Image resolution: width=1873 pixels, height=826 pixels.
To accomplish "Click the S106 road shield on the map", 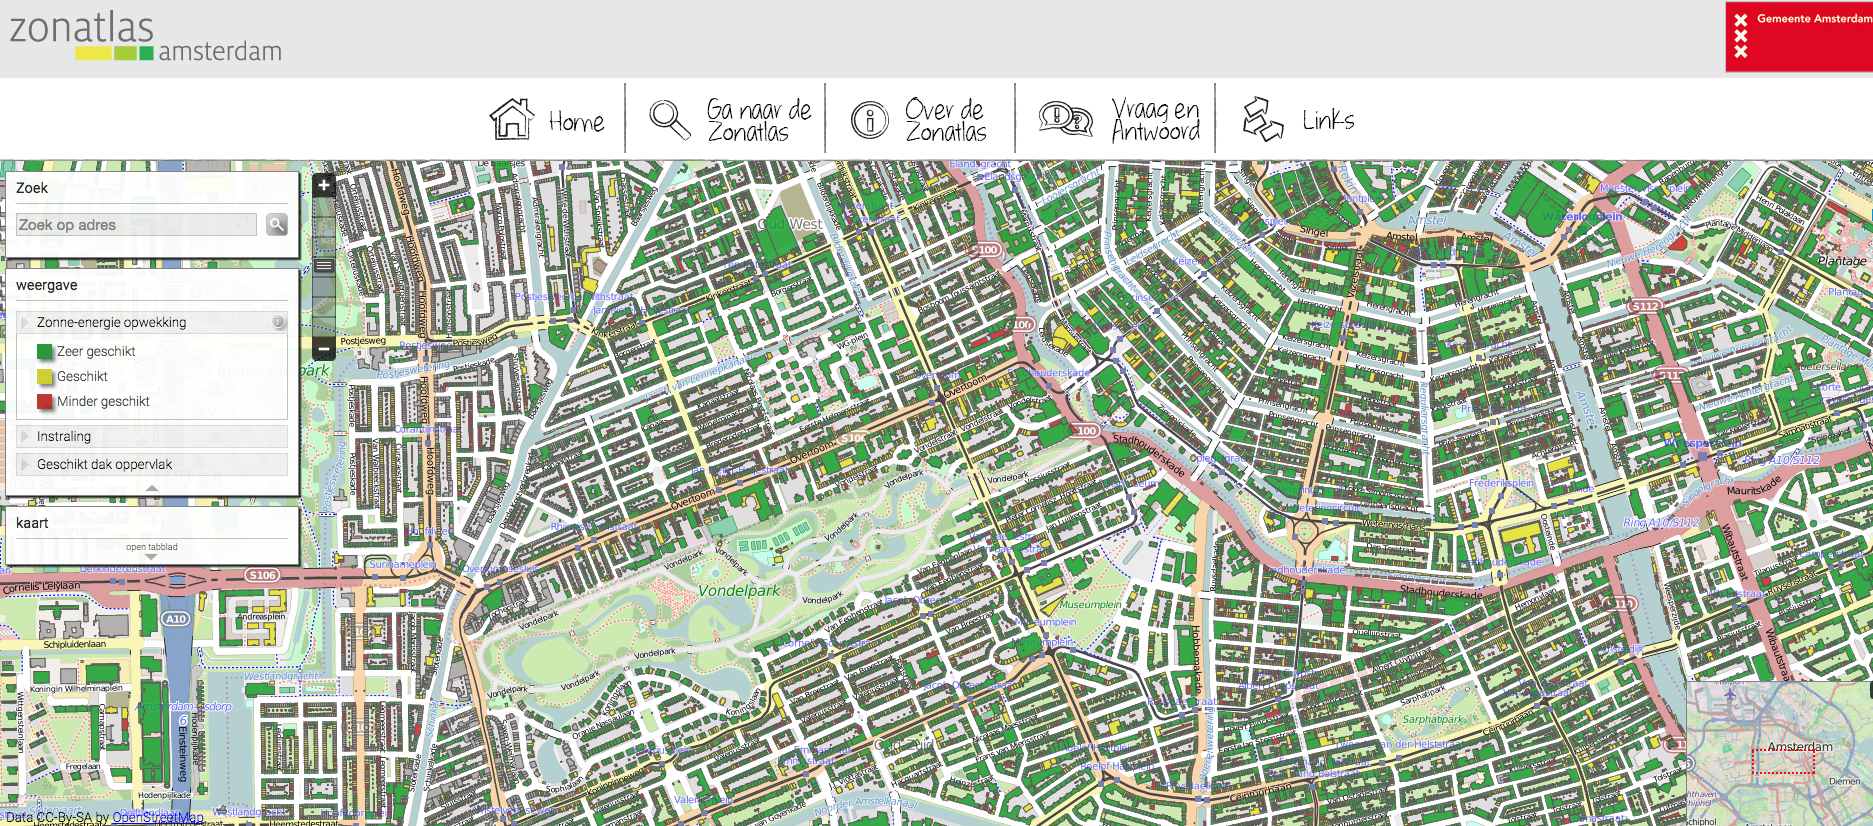I will [x=262, y=575].
